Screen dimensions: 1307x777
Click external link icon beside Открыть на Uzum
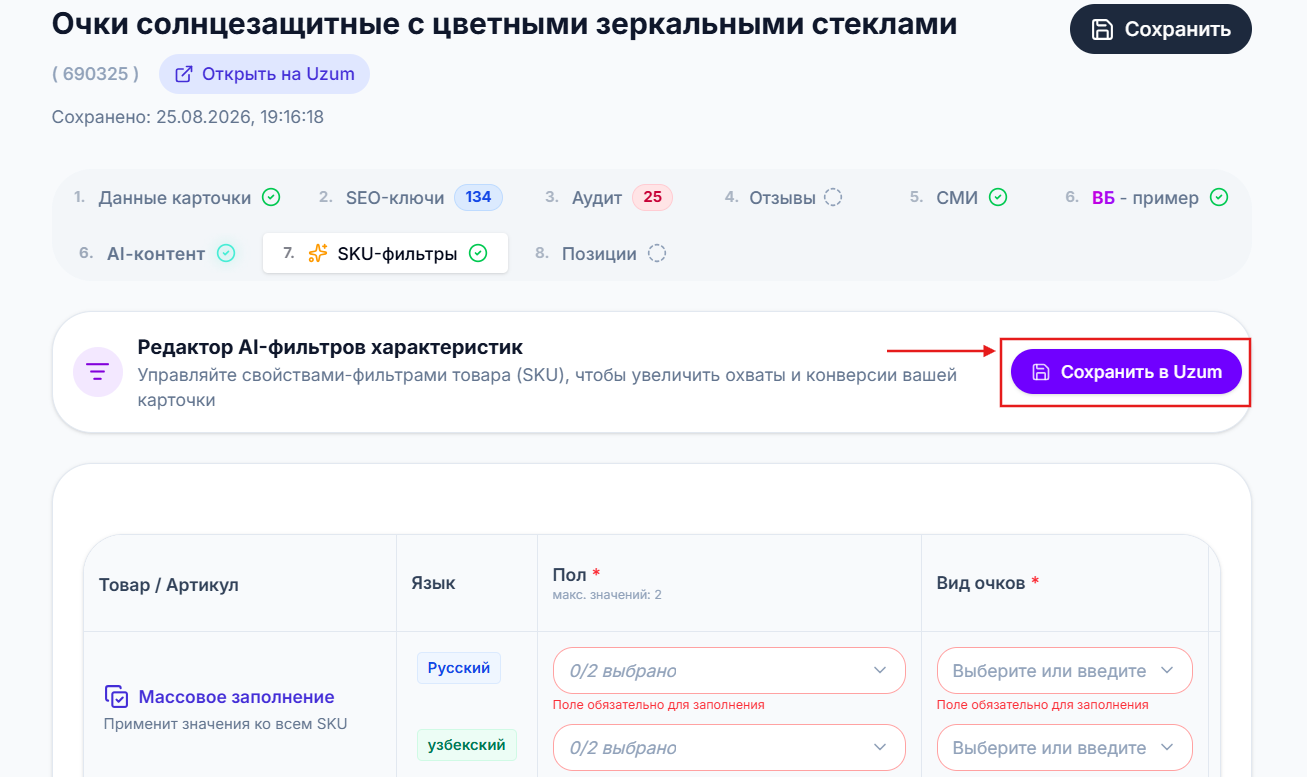[x=184, y=74]
